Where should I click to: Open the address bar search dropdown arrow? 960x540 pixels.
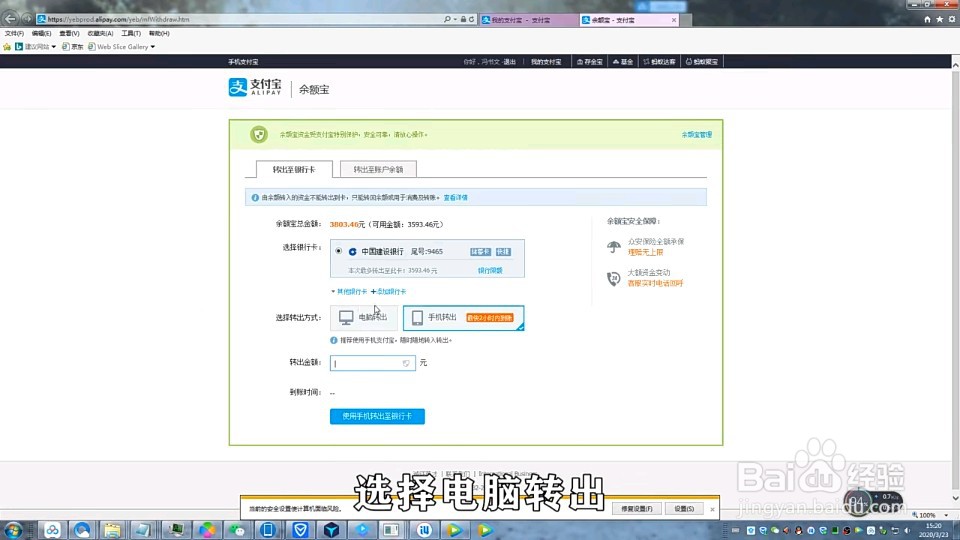455,20
